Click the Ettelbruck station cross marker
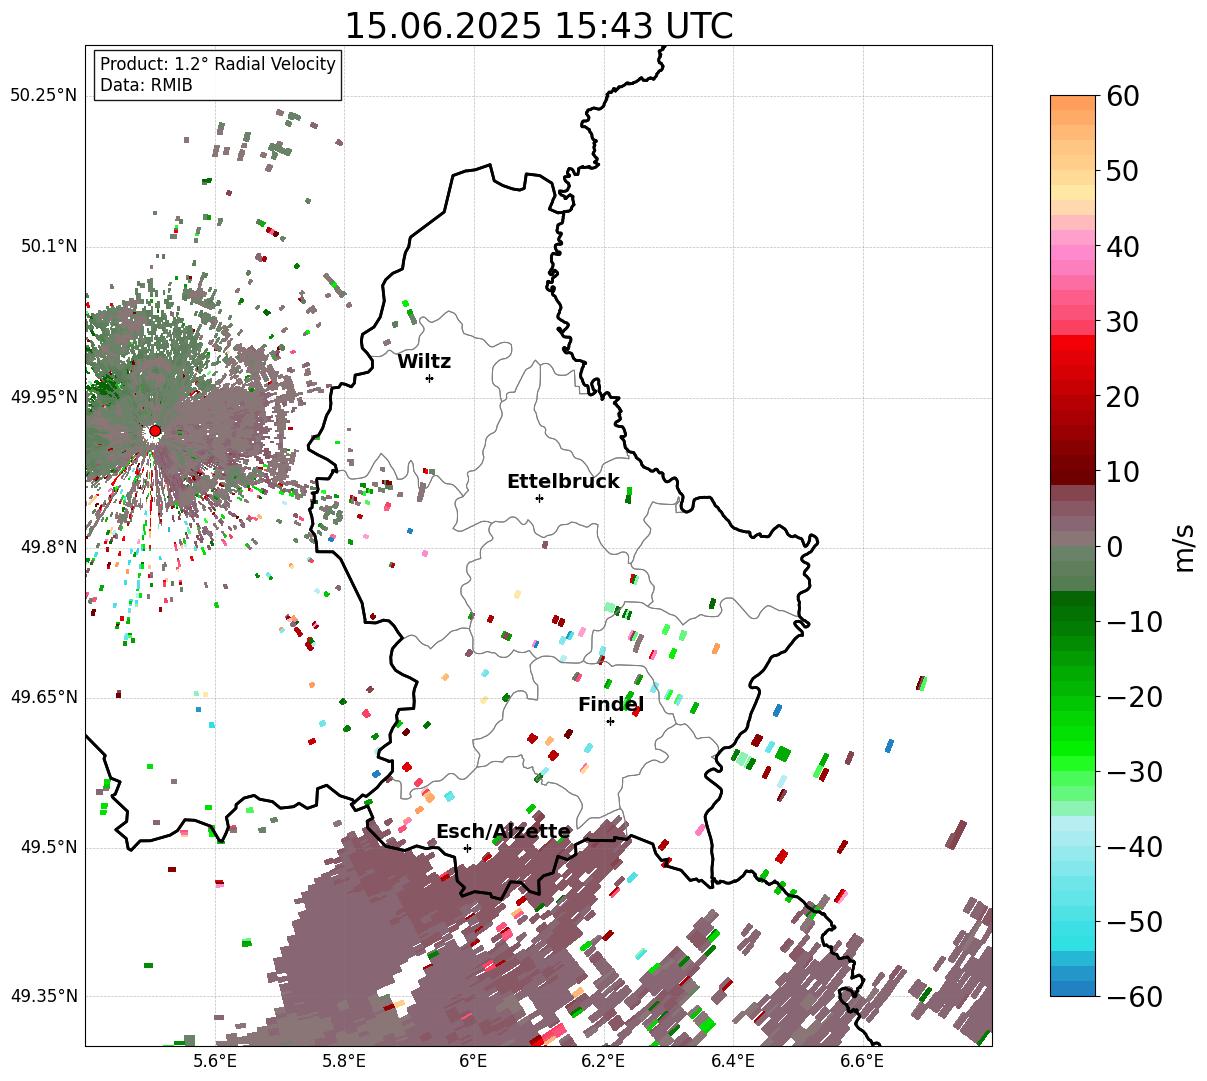The image size is (1207, 1081). click(540, 498)
